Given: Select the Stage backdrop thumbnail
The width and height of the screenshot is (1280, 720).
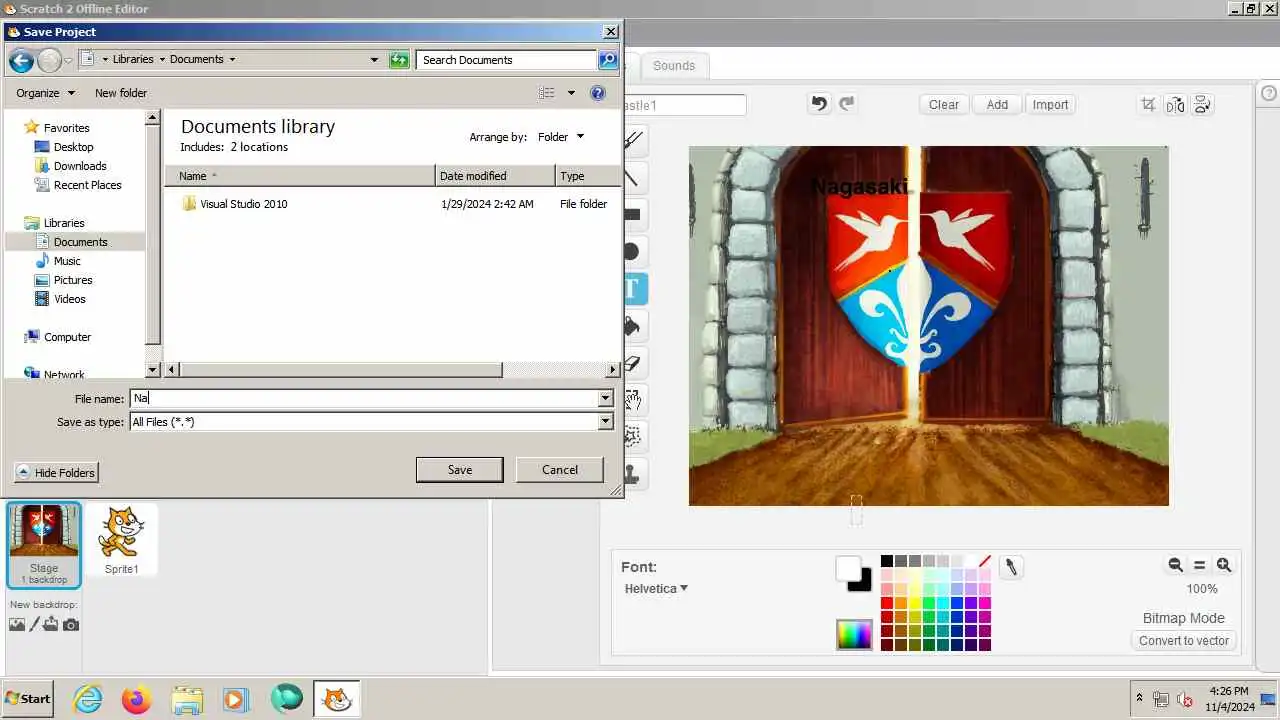Looking at the screenshot, I should 44,545.
